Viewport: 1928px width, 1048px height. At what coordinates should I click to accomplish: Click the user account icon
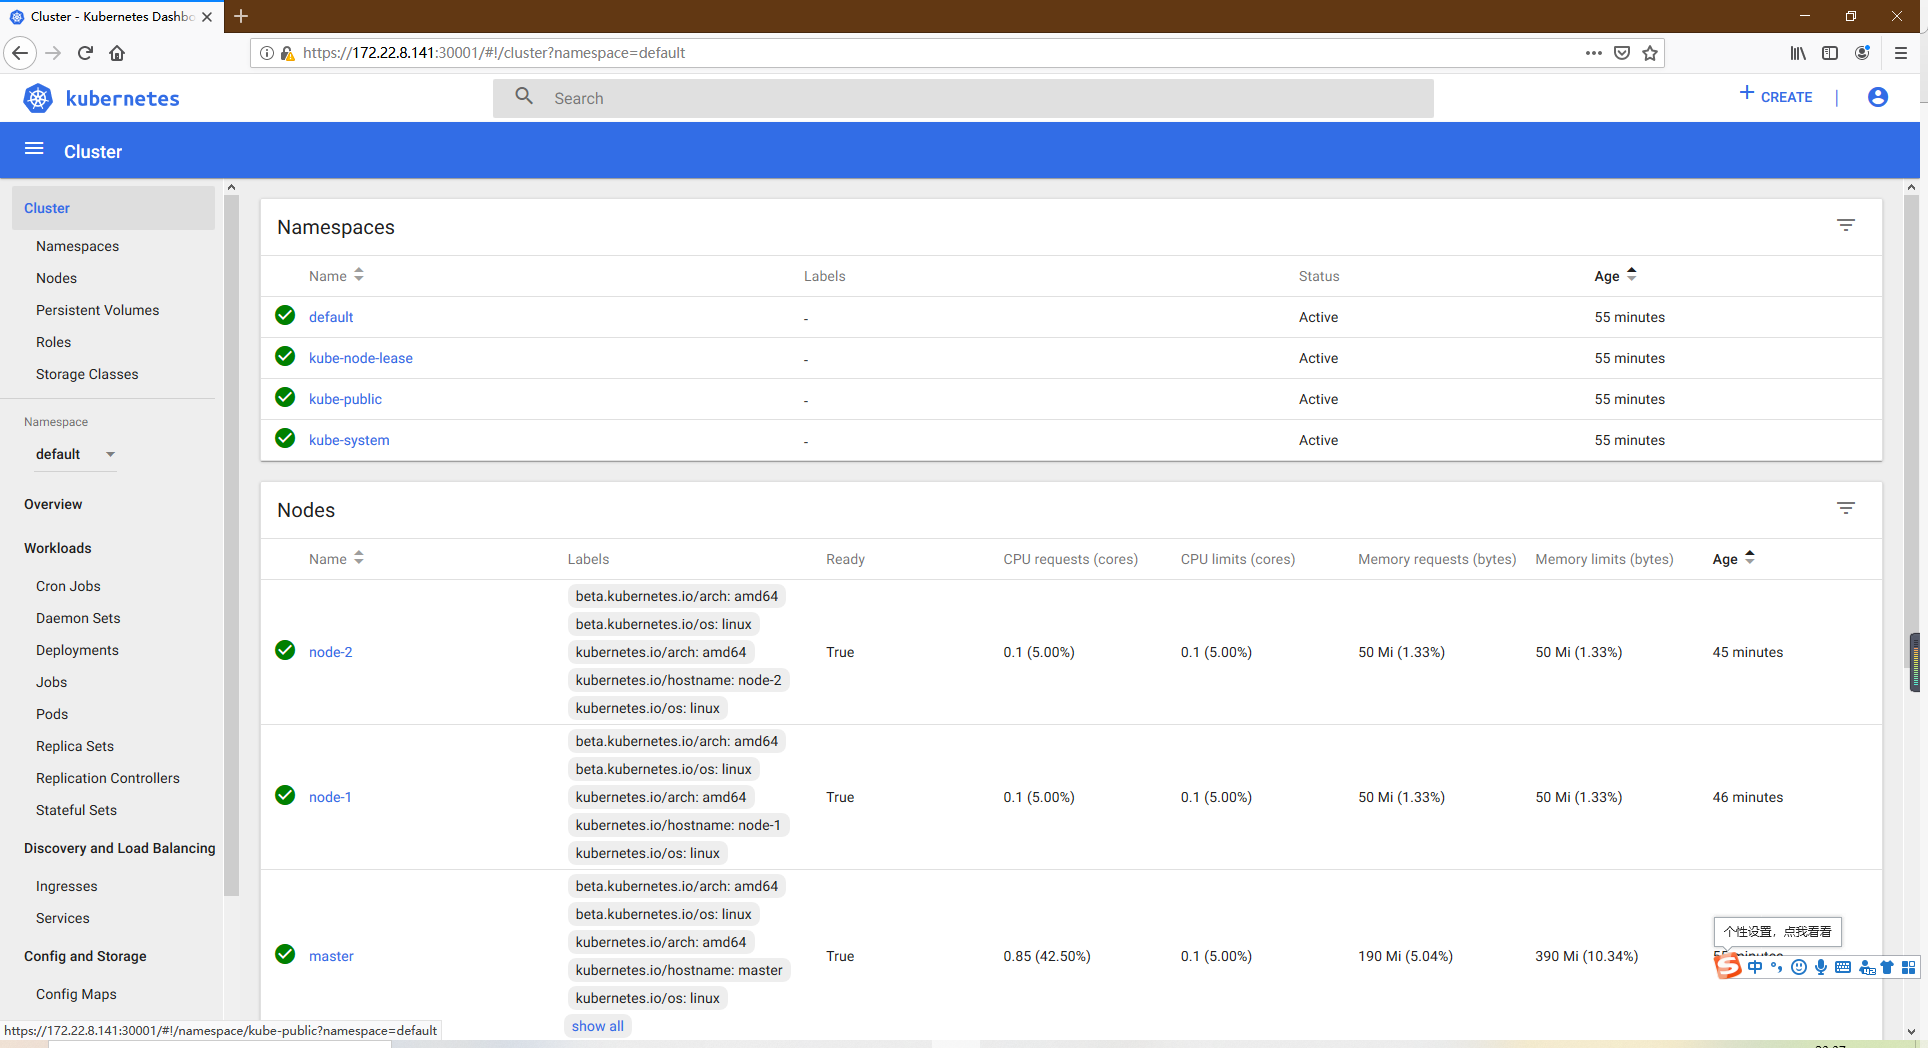click(1877, 97)
